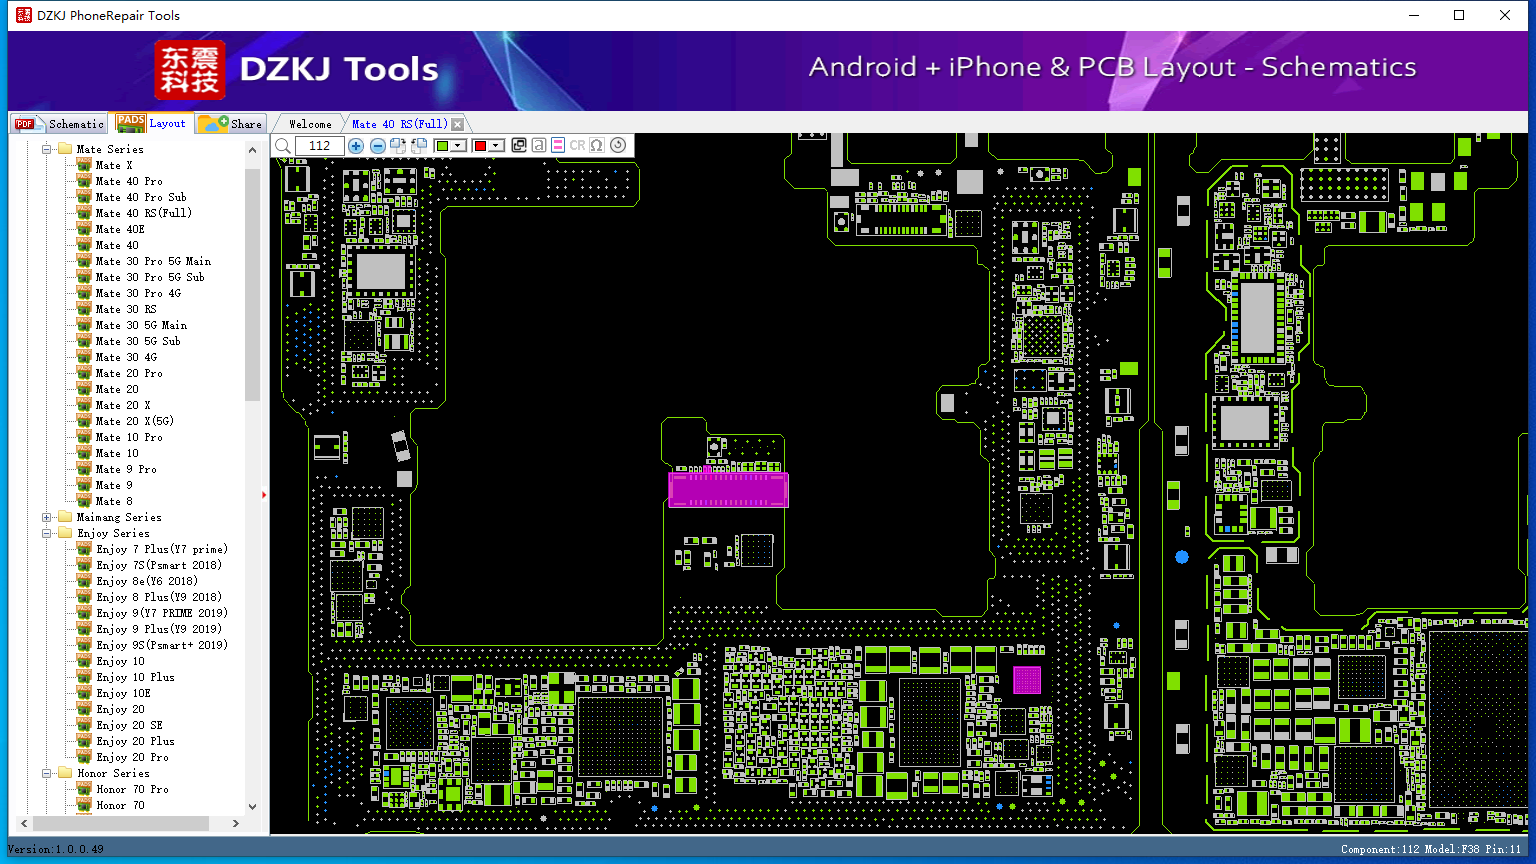Click the tree panel scroll down arrow
1536x864 pixels.
pos(252,806)
